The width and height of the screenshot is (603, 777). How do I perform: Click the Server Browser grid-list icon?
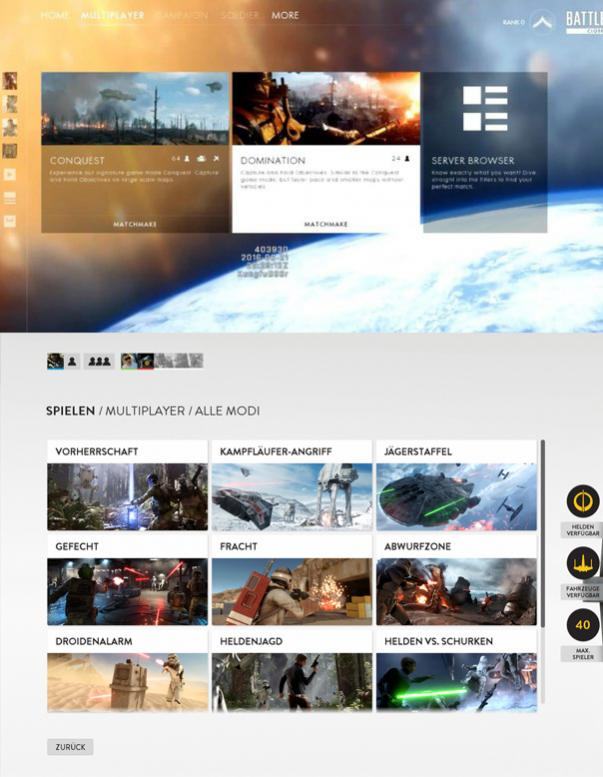click(485, 109)
